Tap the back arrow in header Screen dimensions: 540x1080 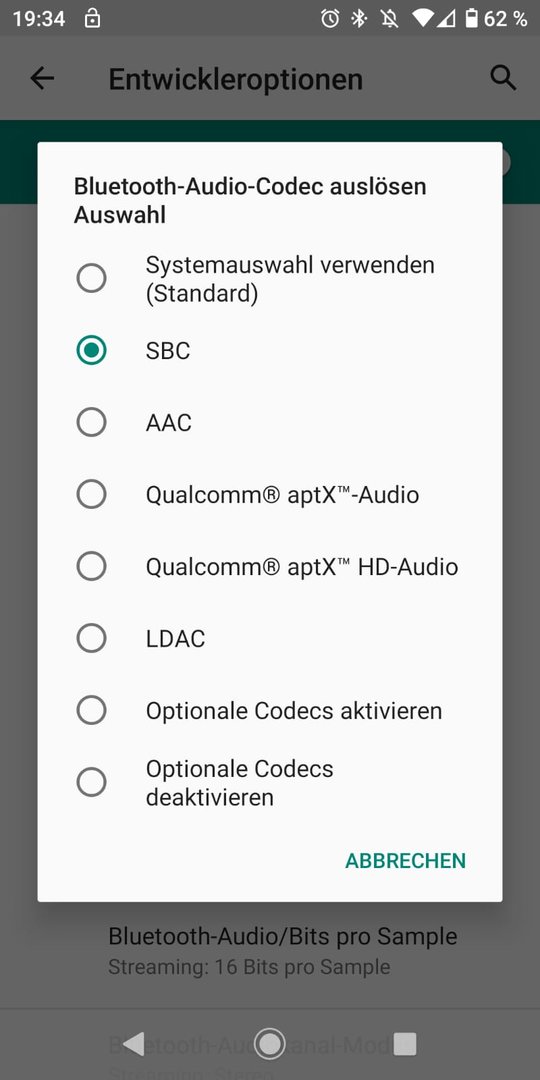pyautogui.click(x=42, y=79)
